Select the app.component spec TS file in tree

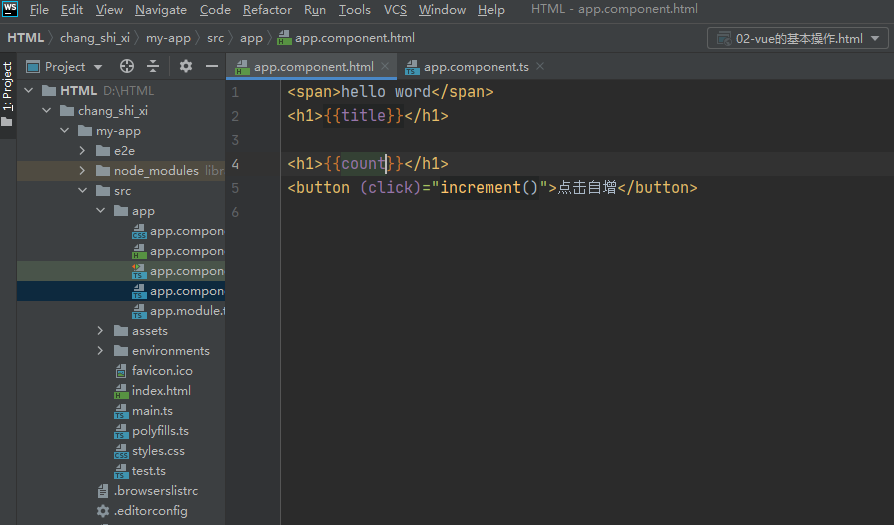click(x=121, y=271)
